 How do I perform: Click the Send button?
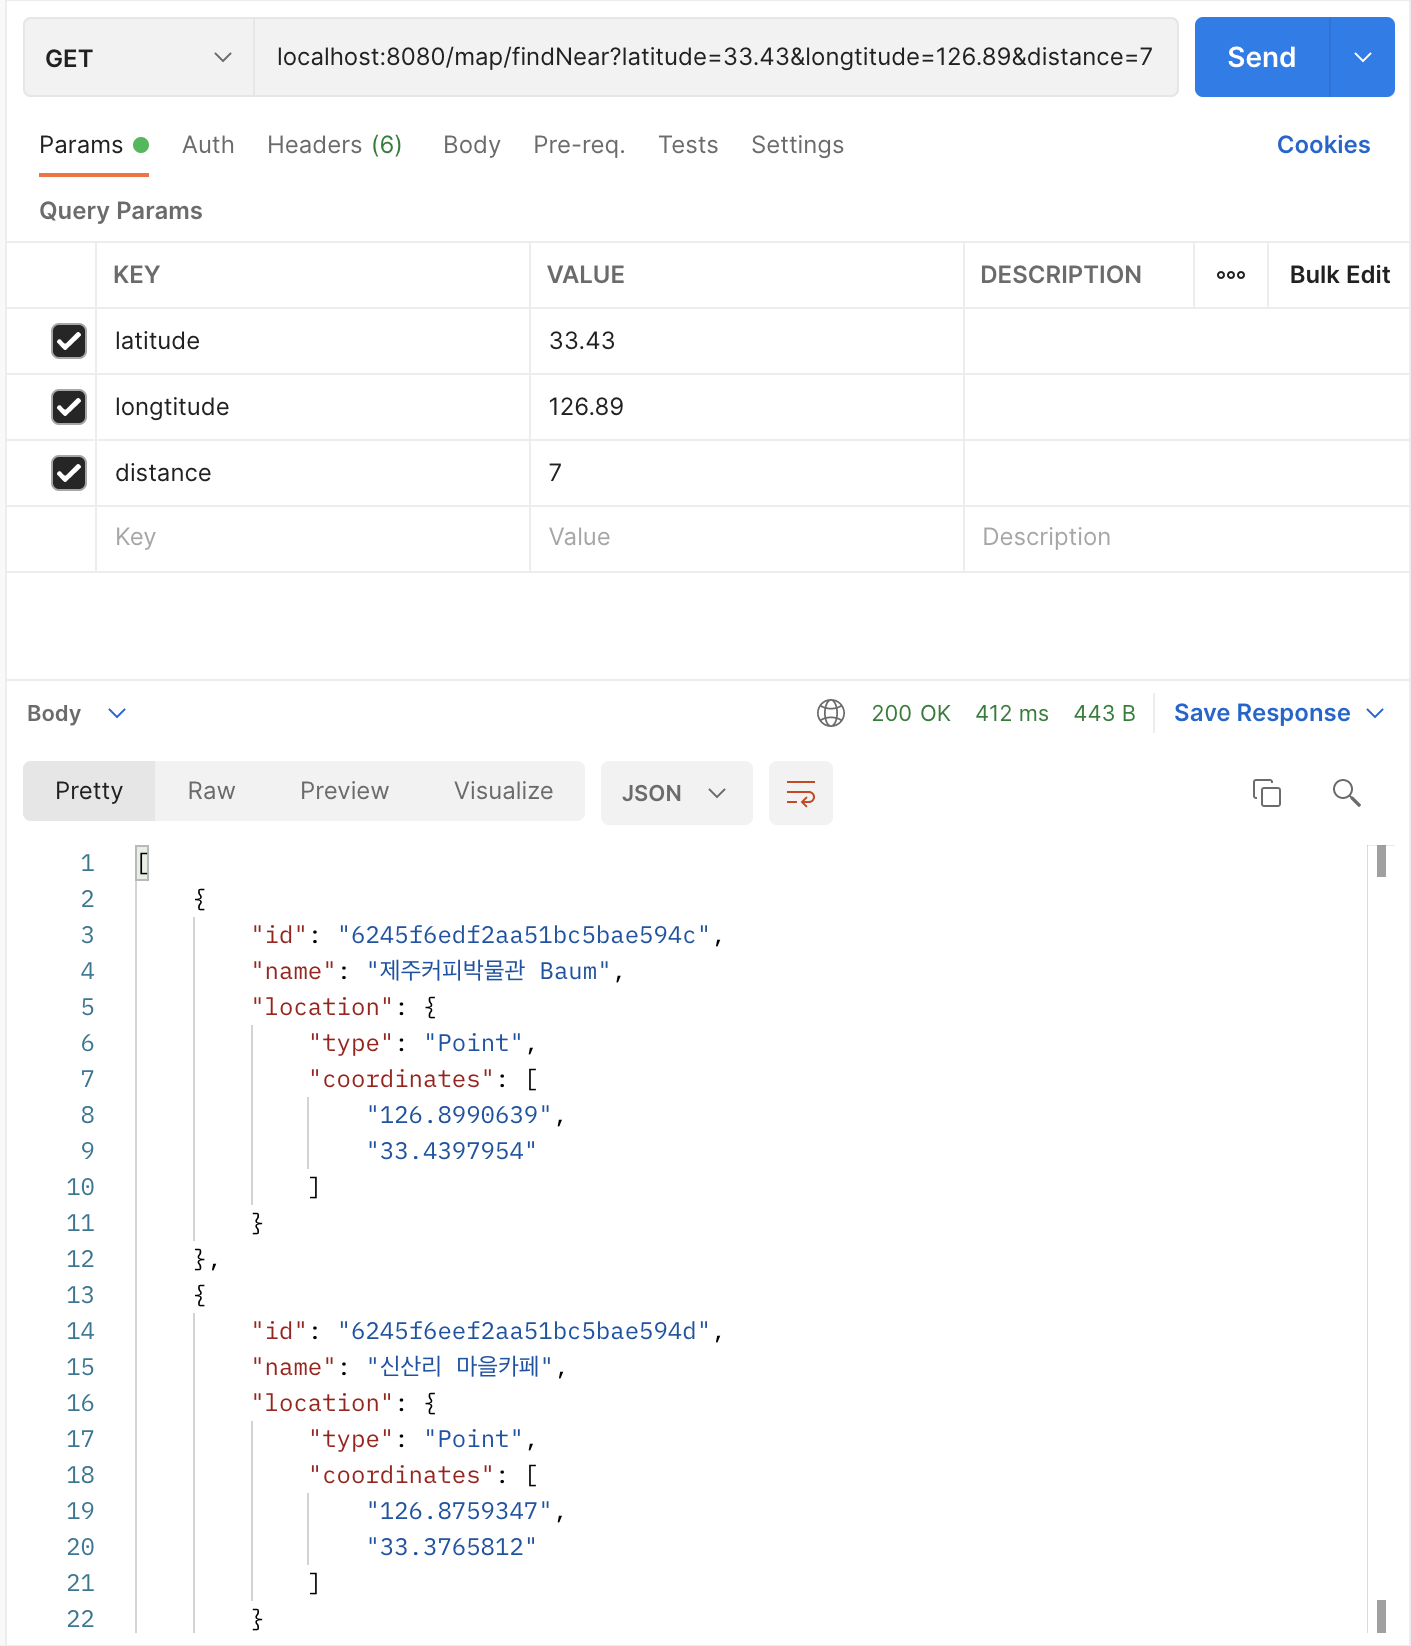coord(1262,57)
